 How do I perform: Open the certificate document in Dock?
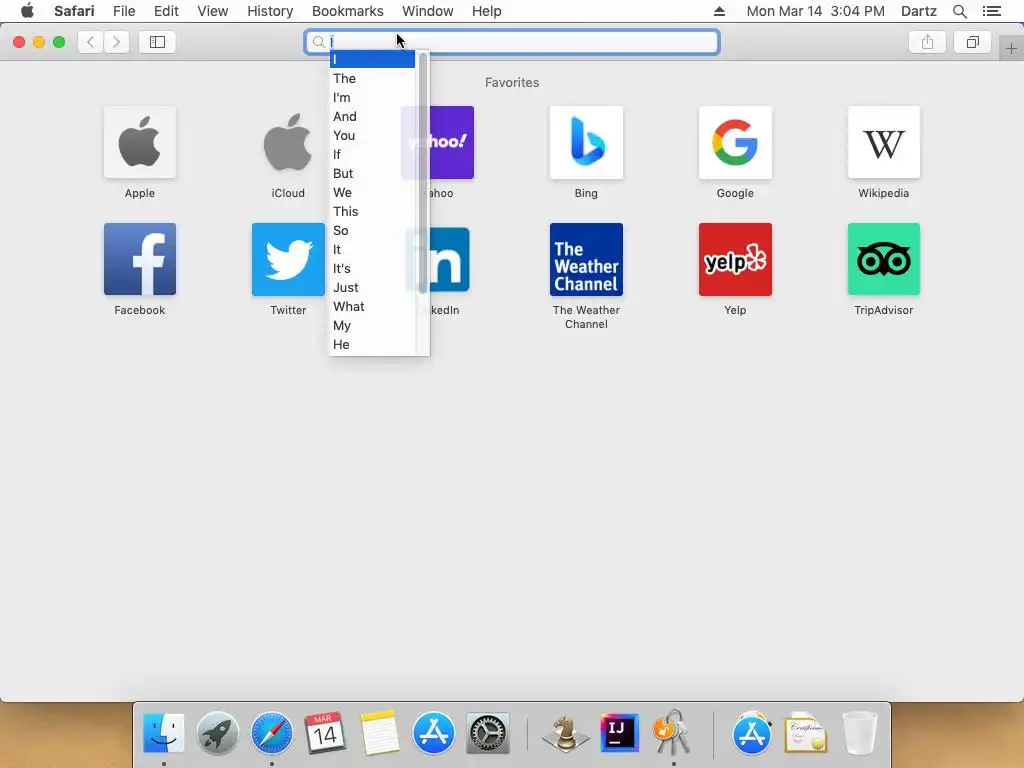806,733
